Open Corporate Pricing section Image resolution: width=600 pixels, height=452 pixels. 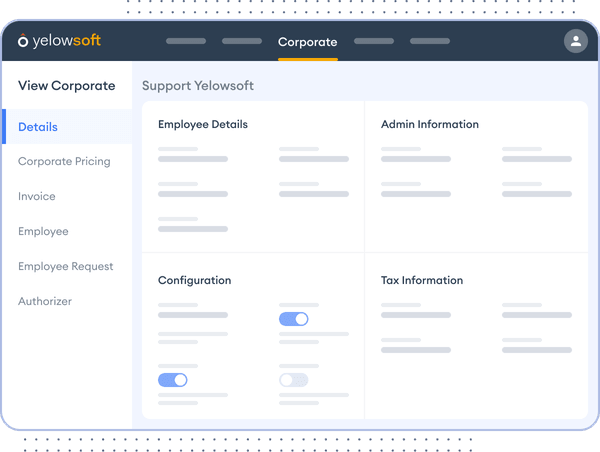point(64,161)
